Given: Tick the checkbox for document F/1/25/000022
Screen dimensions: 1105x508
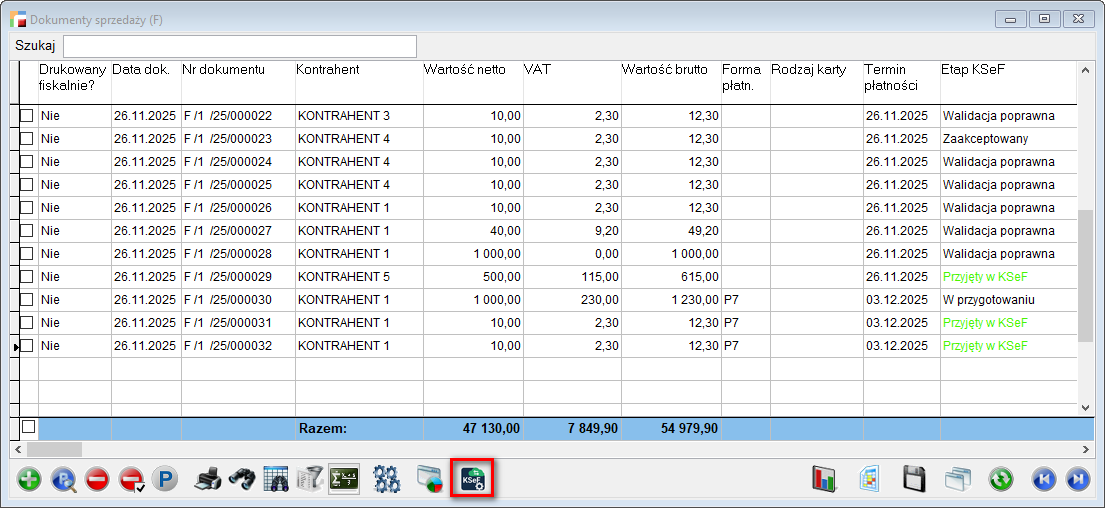Looking at the screenshot, I should pos(27,116).
